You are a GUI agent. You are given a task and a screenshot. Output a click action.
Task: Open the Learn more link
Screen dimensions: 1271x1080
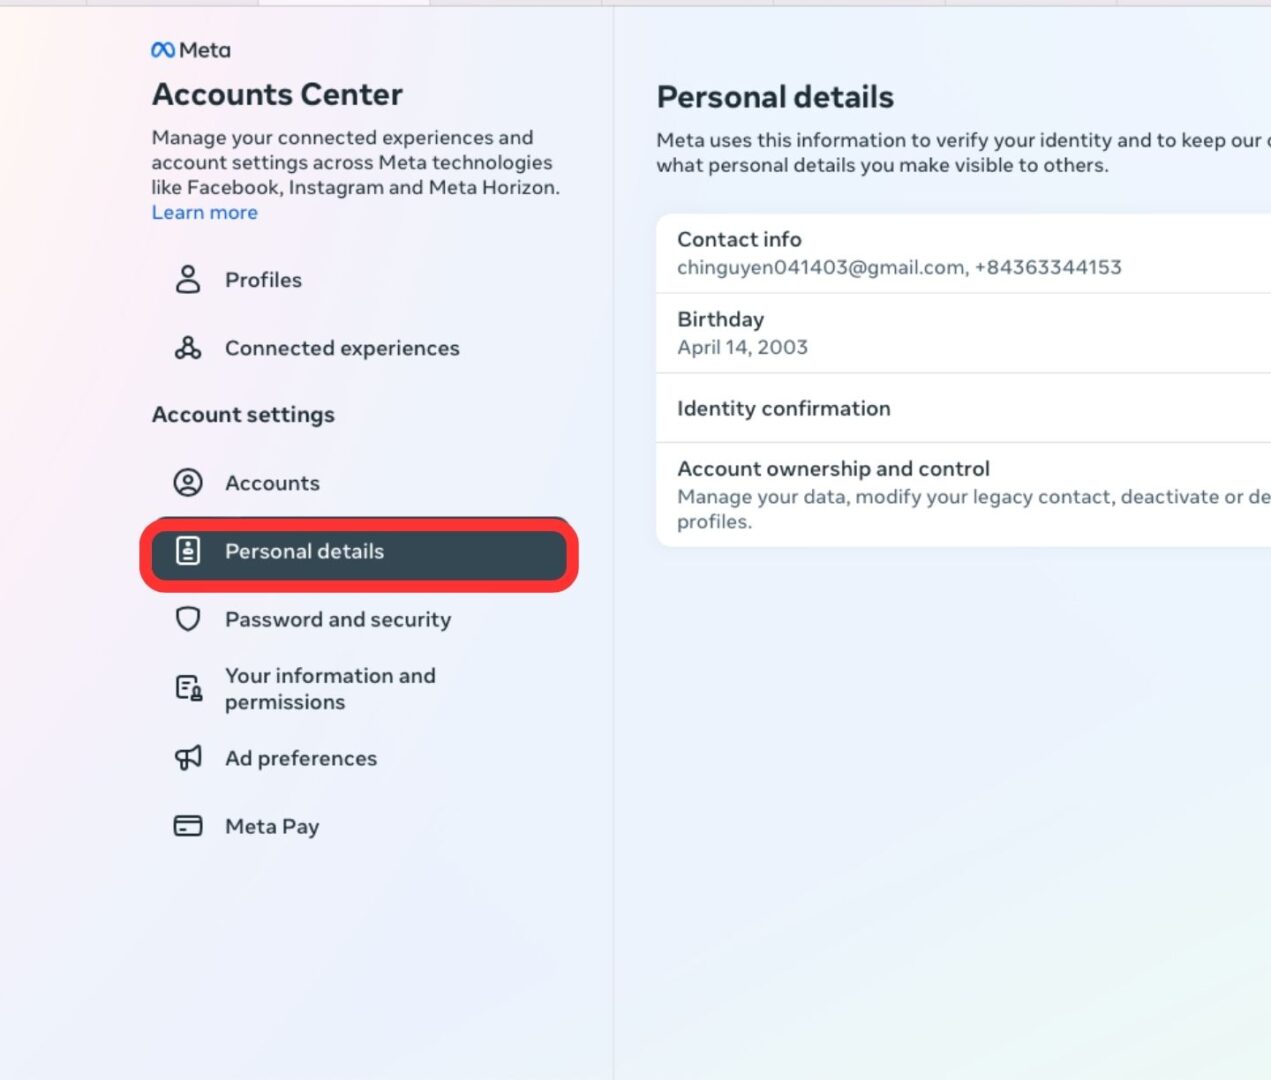tap(204, 212)
